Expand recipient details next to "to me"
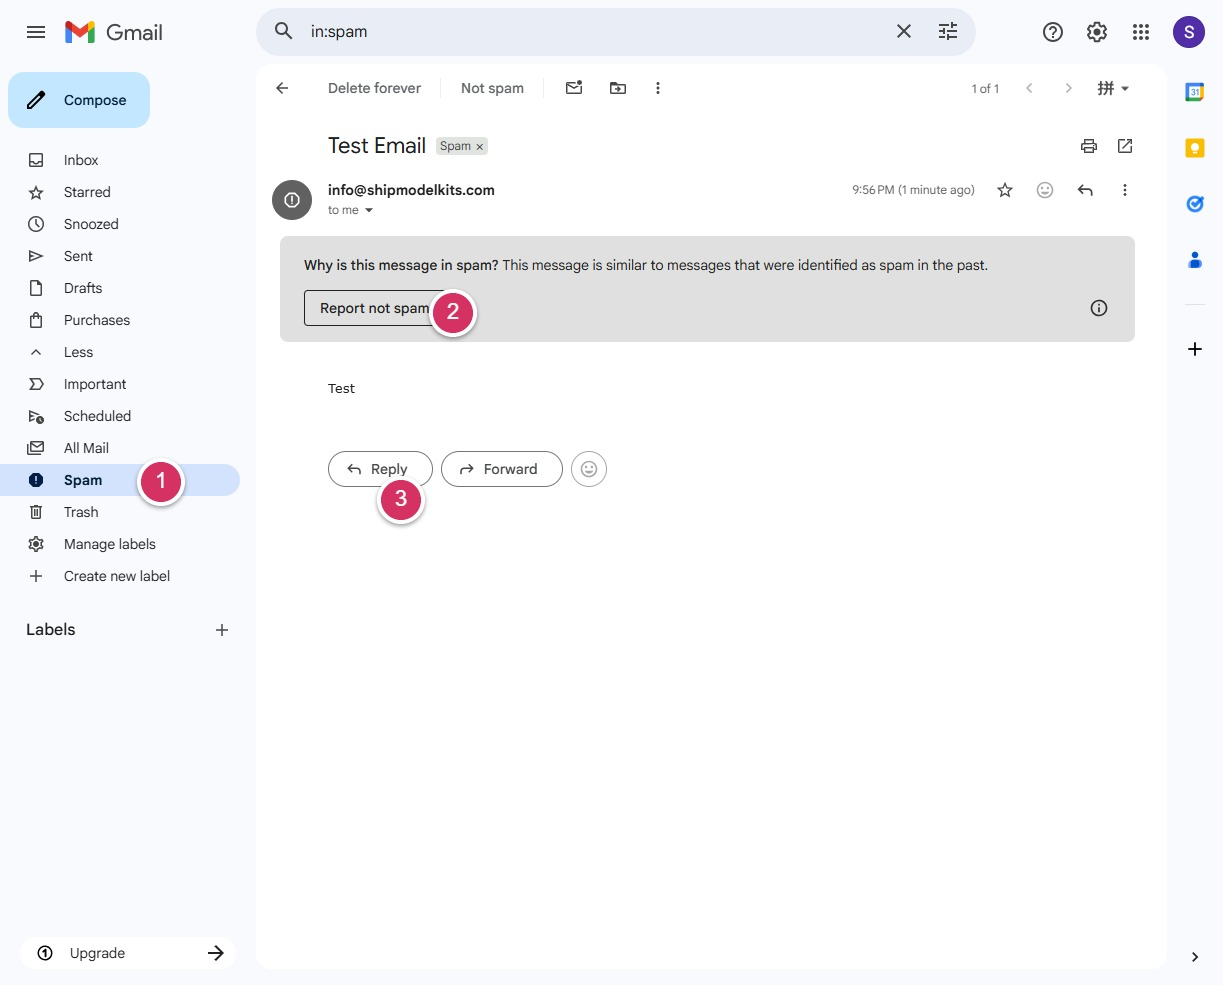 [369, 210]
